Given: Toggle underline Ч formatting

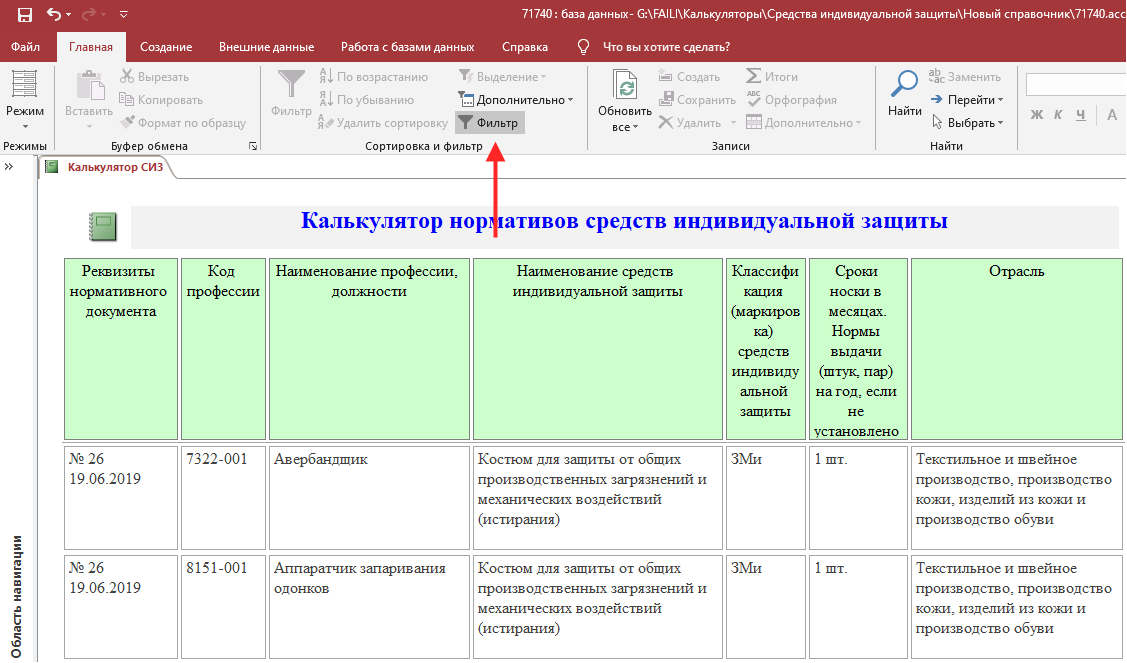Looking at the screenshot, I should tap(1080, 114).
